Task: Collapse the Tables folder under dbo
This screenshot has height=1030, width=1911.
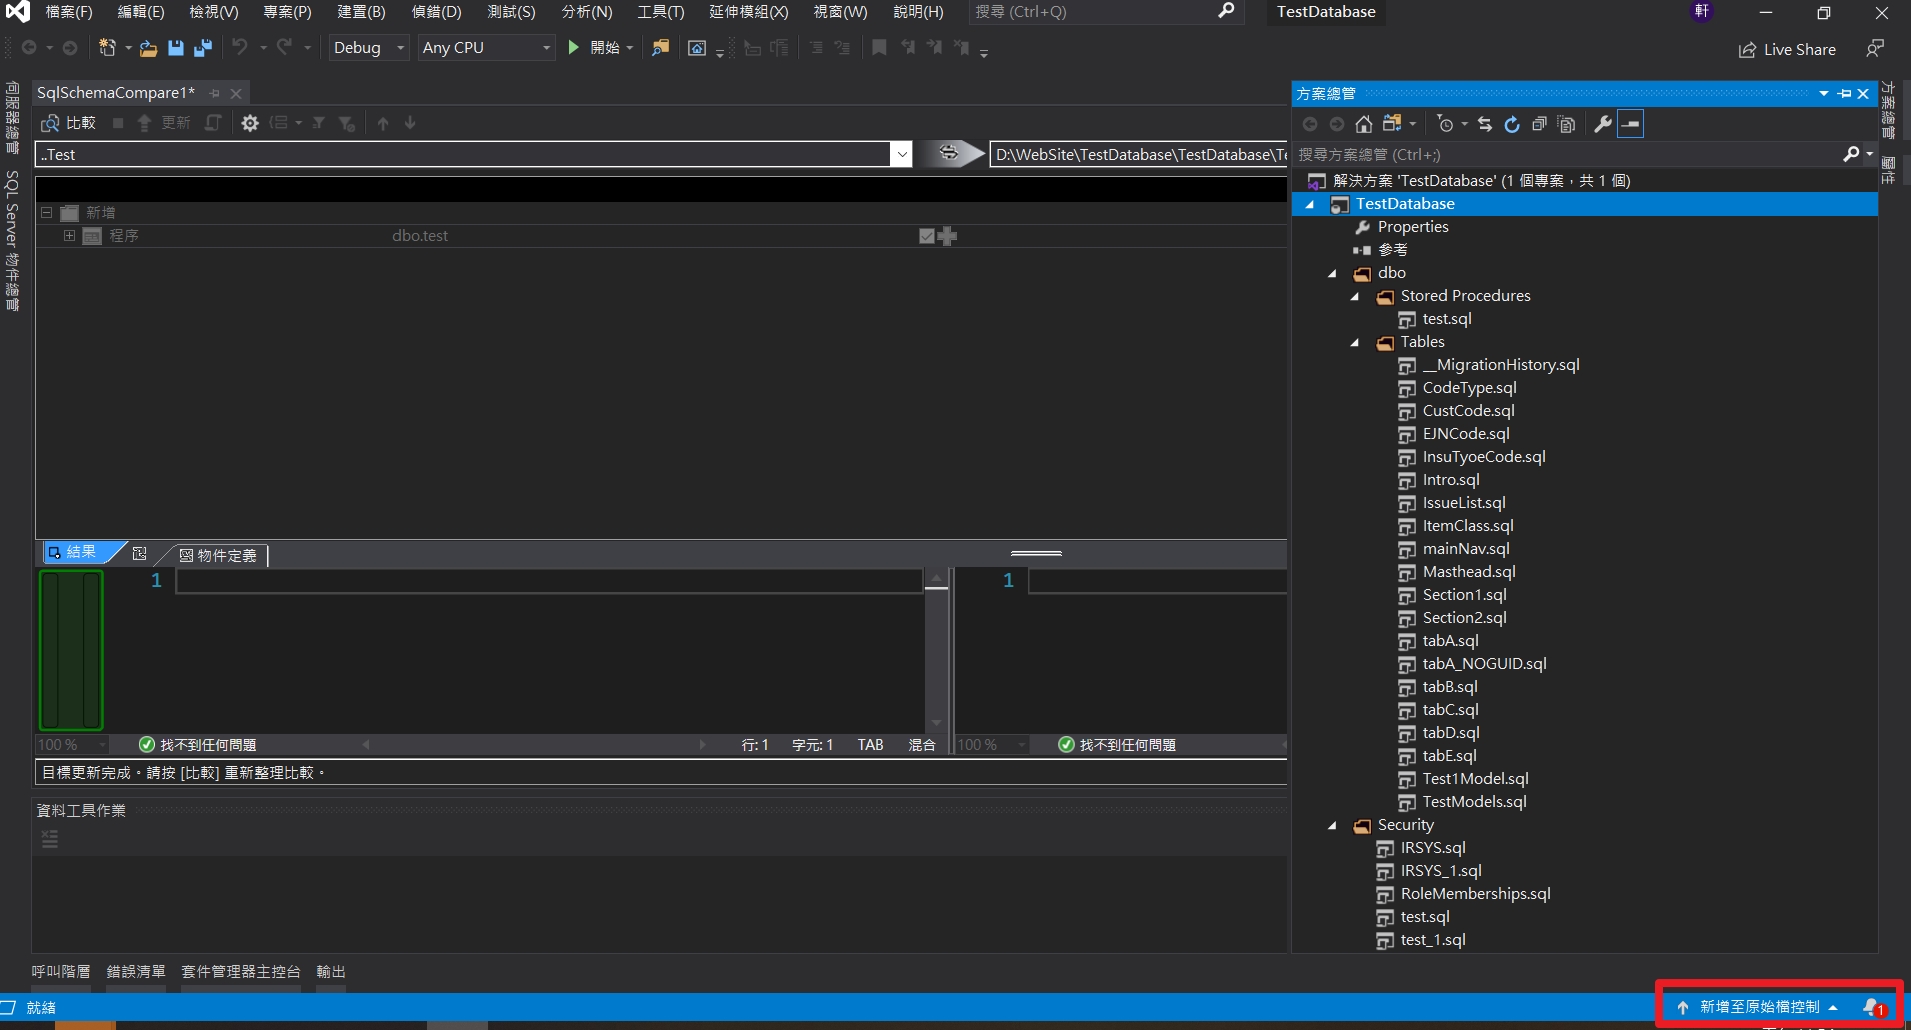Action: click(1355, 342)
